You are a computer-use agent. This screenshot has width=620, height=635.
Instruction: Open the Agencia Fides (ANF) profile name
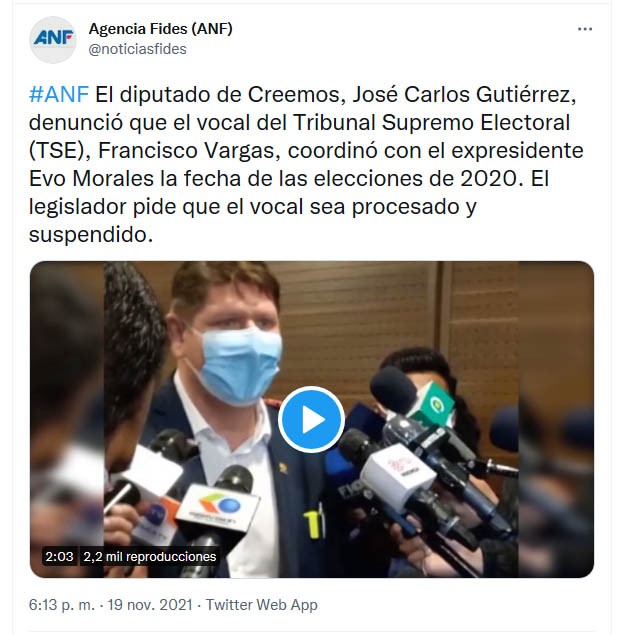(161, 29)
